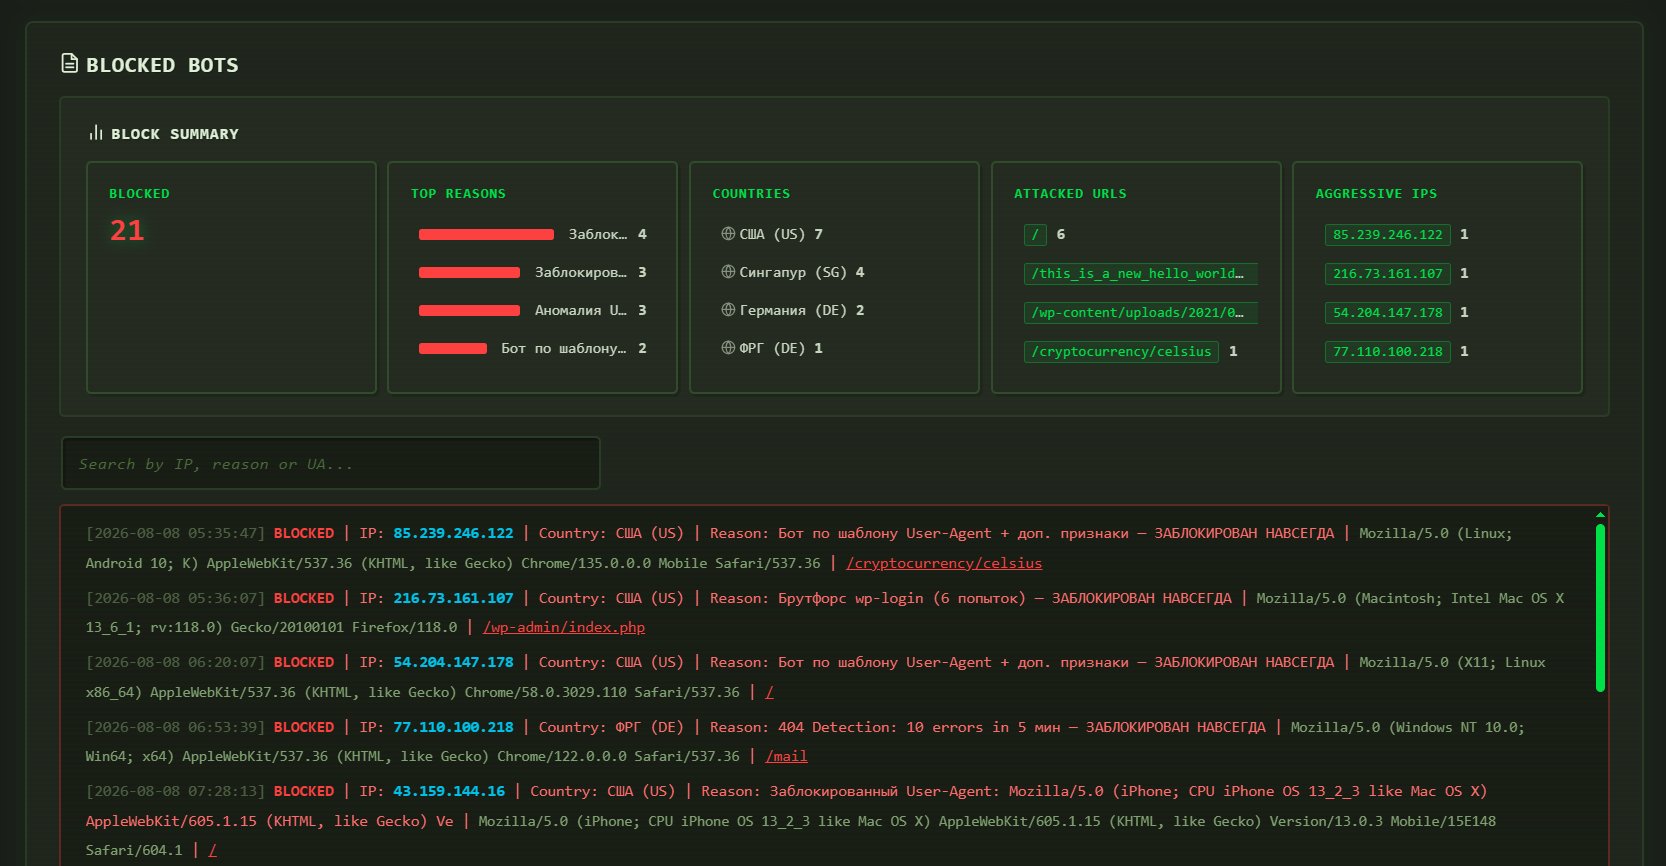Click the globe icon next to ФРГ (DE)
The image size is (1666, 866).
[728, 348]
